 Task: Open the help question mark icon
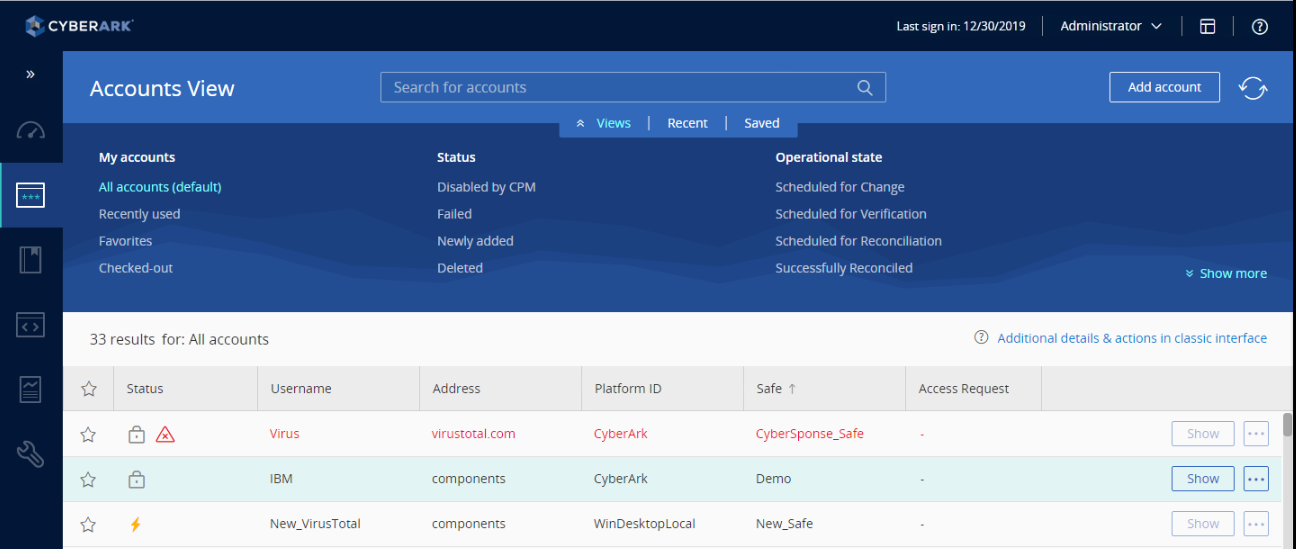pos(1260,27)
